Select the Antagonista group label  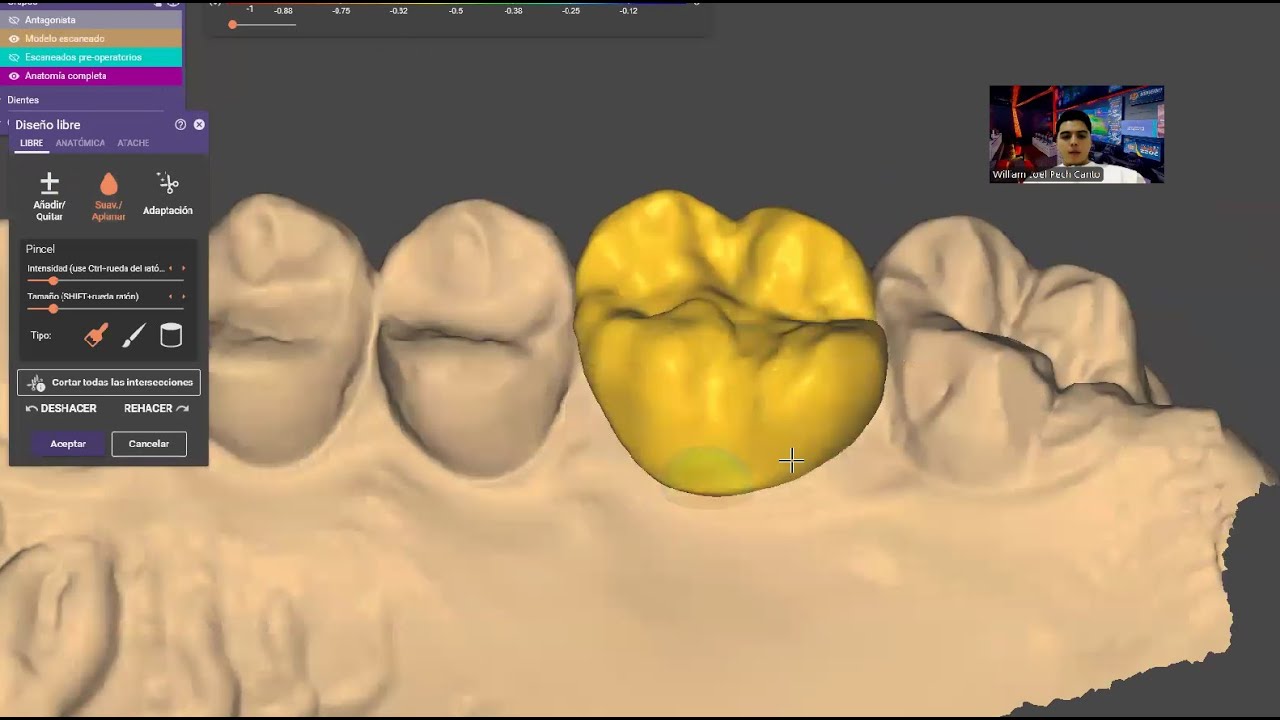tap(50, 20)
